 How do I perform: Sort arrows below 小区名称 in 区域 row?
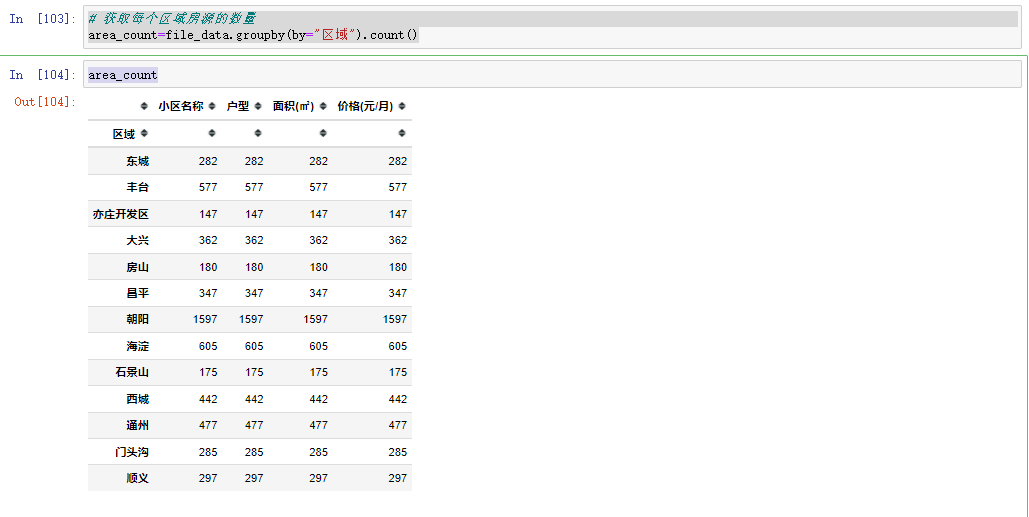tap(212, 133)
